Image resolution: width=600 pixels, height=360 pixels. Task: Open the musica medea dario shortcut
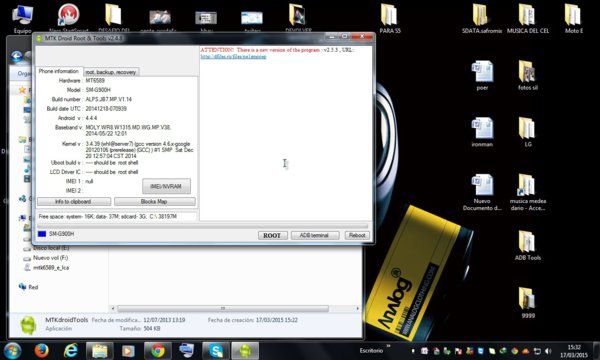click(528, 192)
